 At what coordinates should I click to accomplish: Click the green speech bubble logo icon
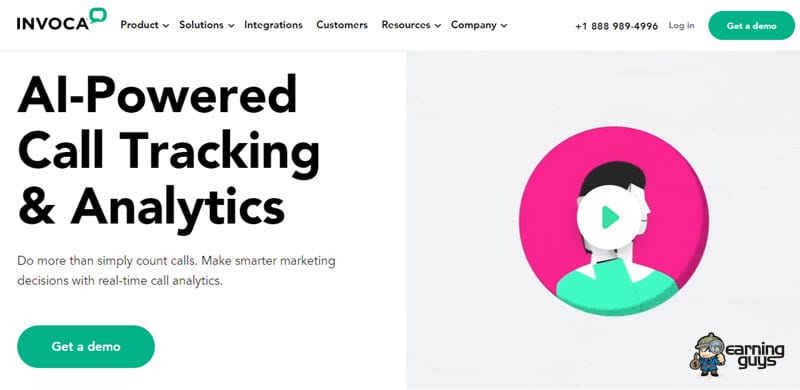[97, 15]
